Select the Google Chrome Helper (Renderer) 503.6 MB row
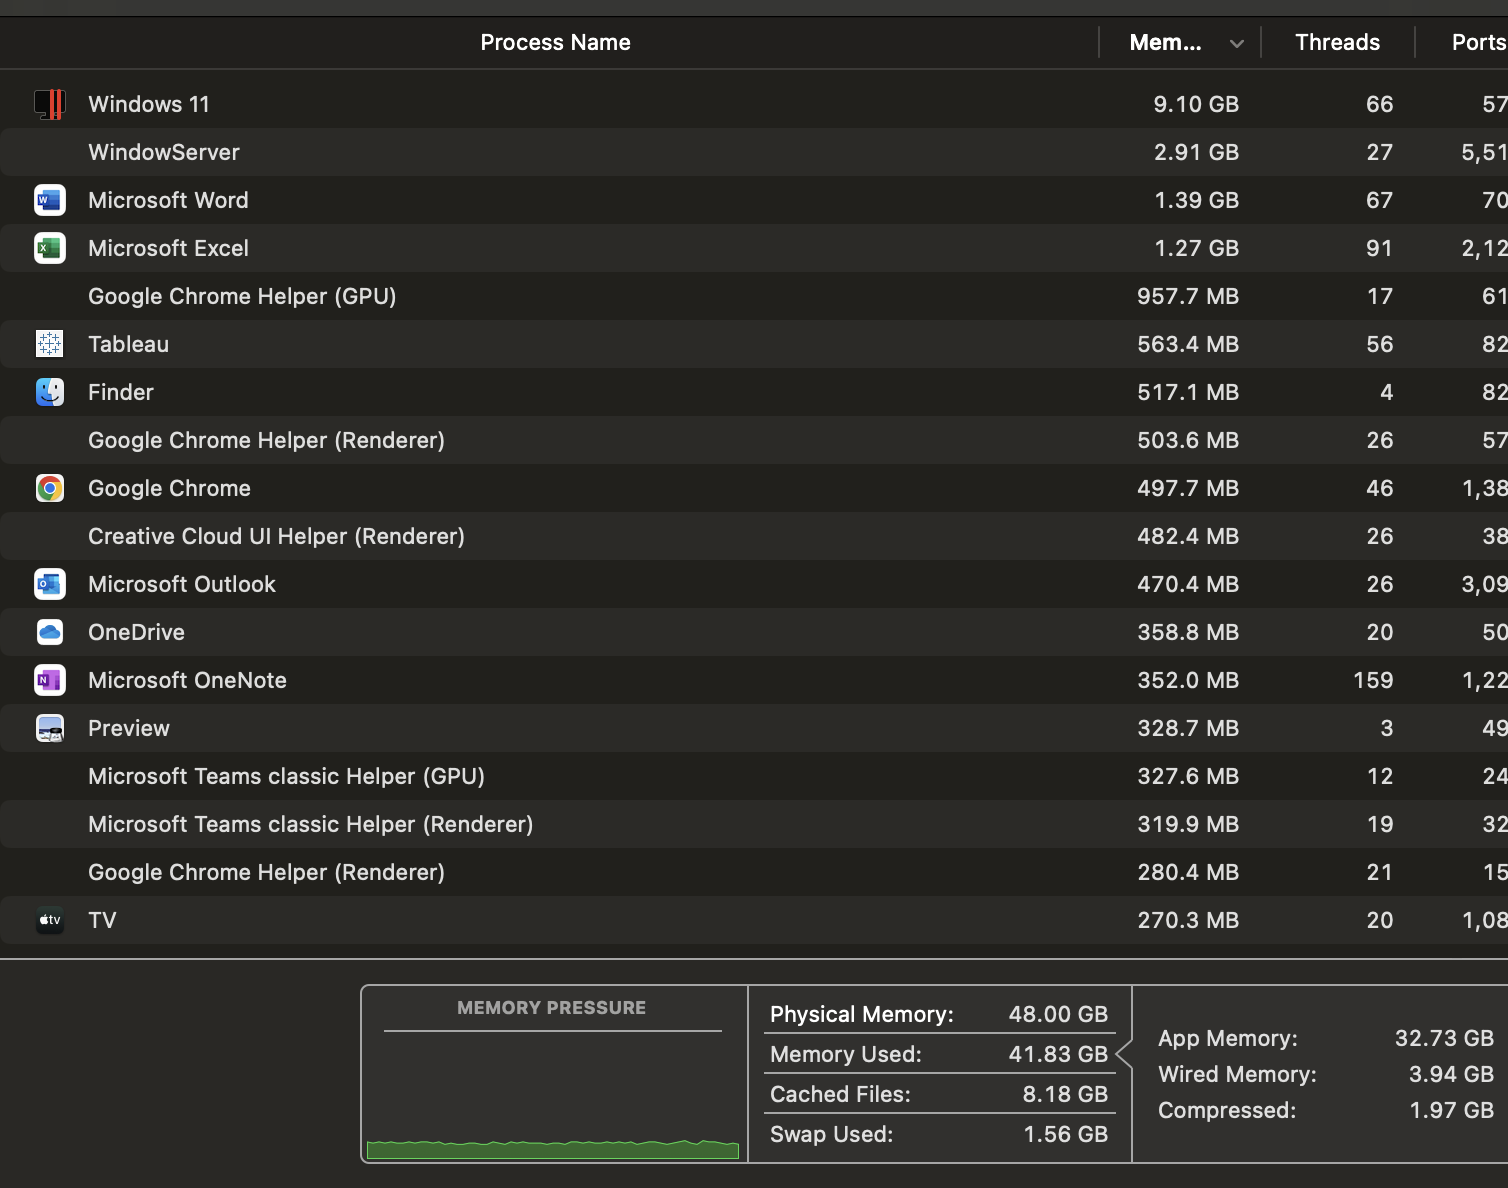 [754, 440]
